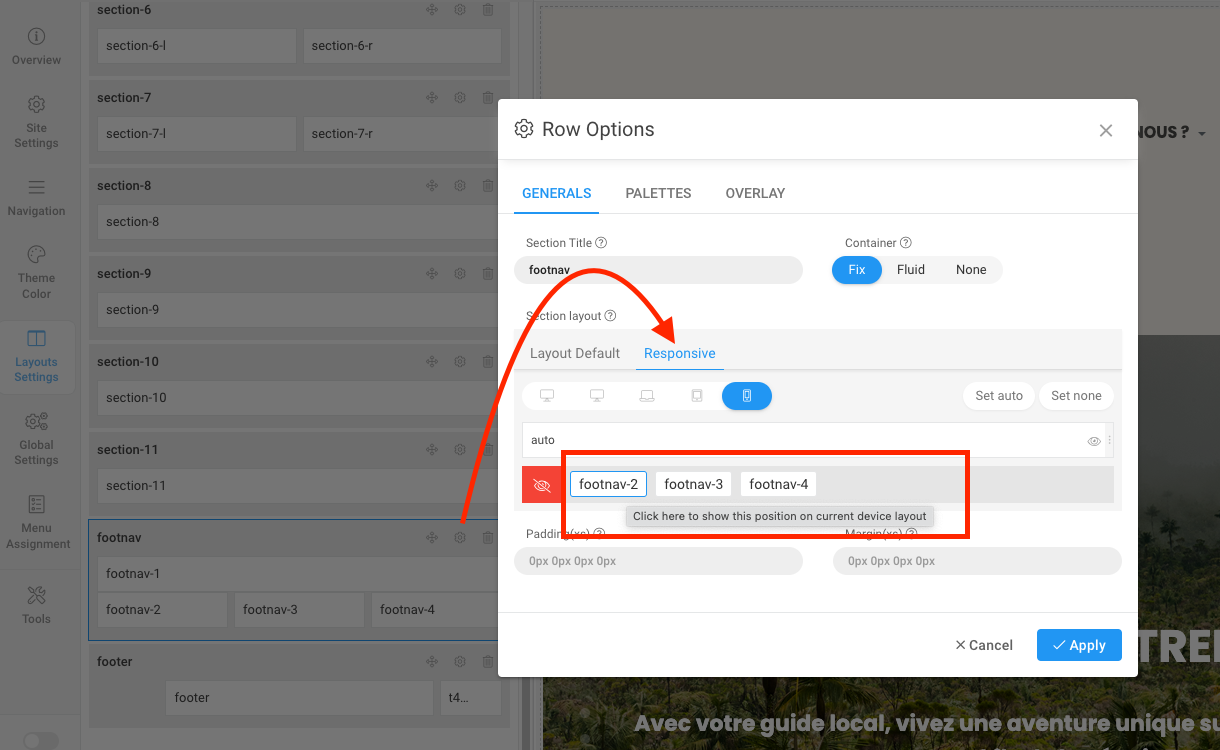The image size is (1220, 750).
Task: Open row settings gear for section-11
Action: [x=460, y=450]
